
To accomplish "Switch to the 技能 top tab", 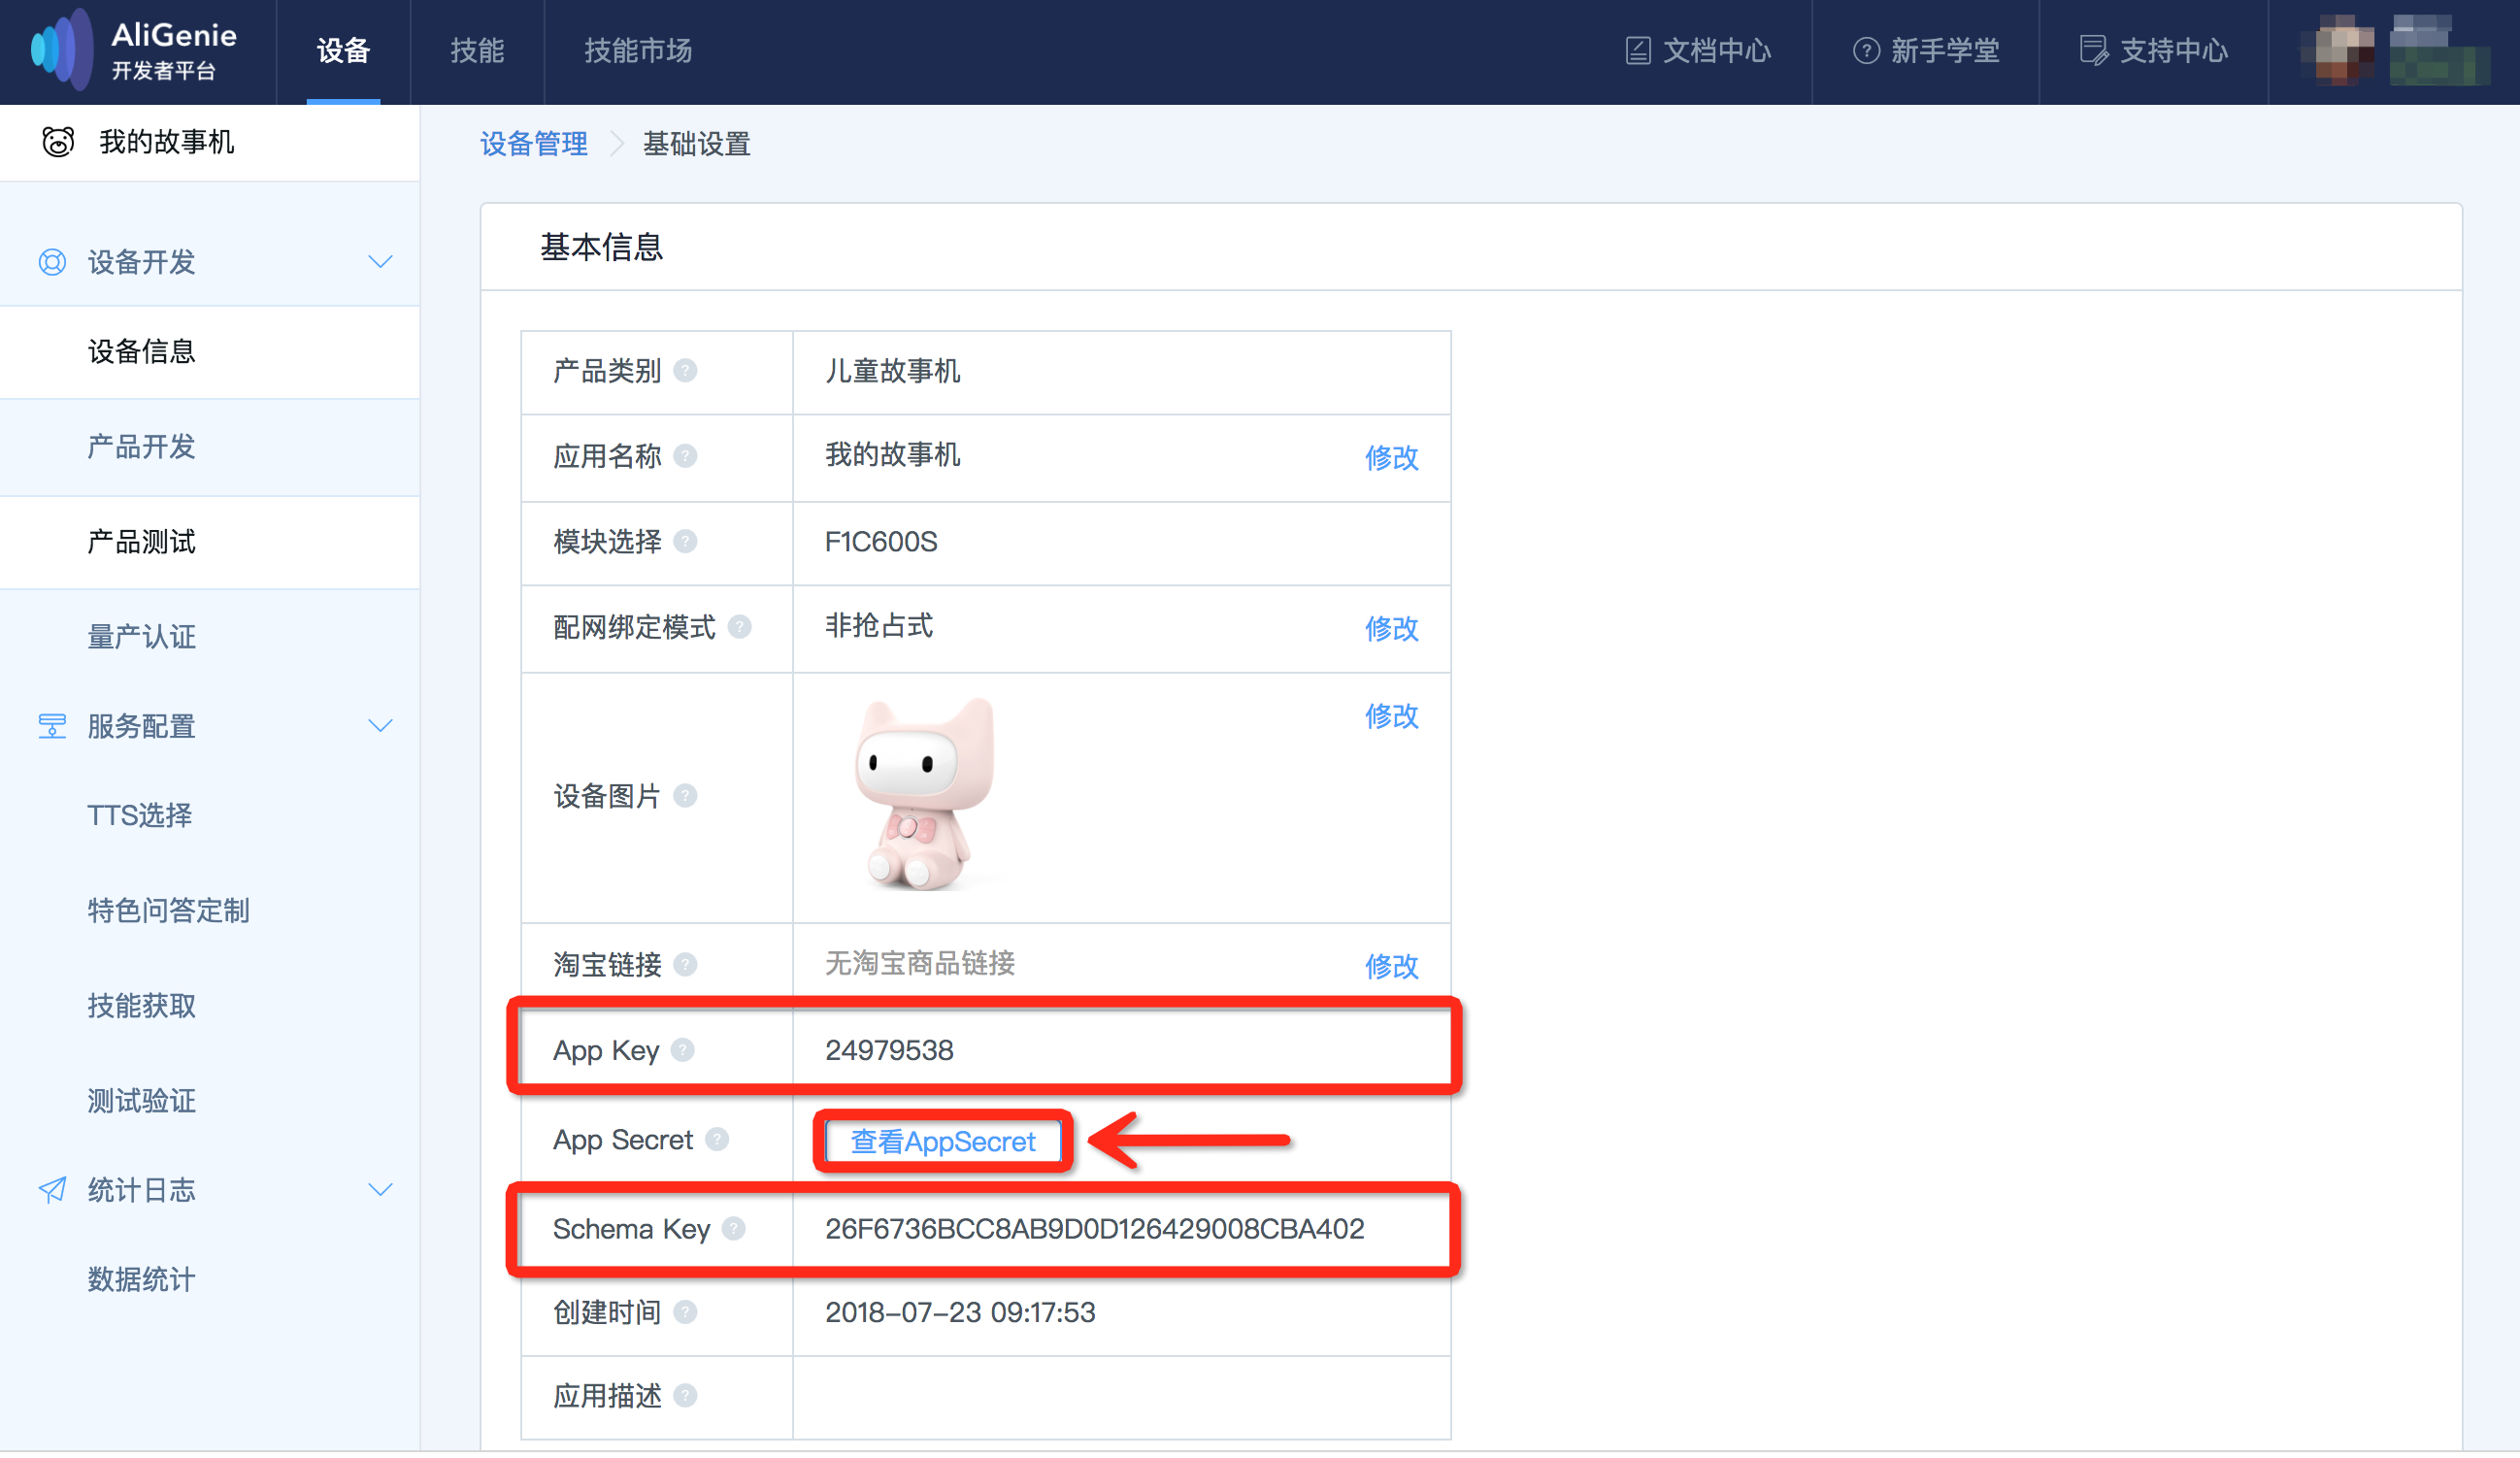I will pyautogui.click(x=477, y=50).
